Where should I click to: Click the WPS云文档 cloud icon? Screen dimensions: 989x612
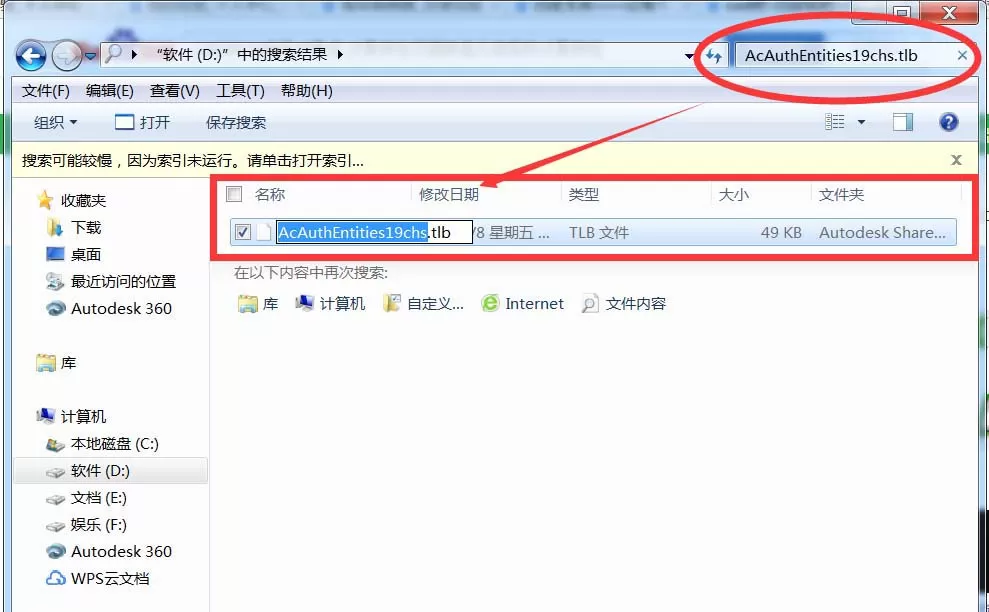tap(56, 578)
